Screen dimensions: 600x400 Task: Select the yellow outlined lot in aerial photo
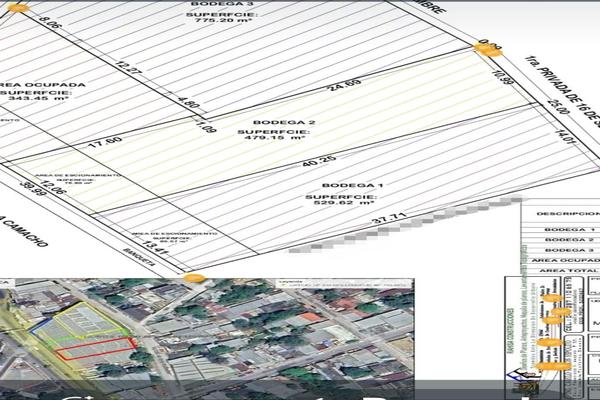point(85,322)
